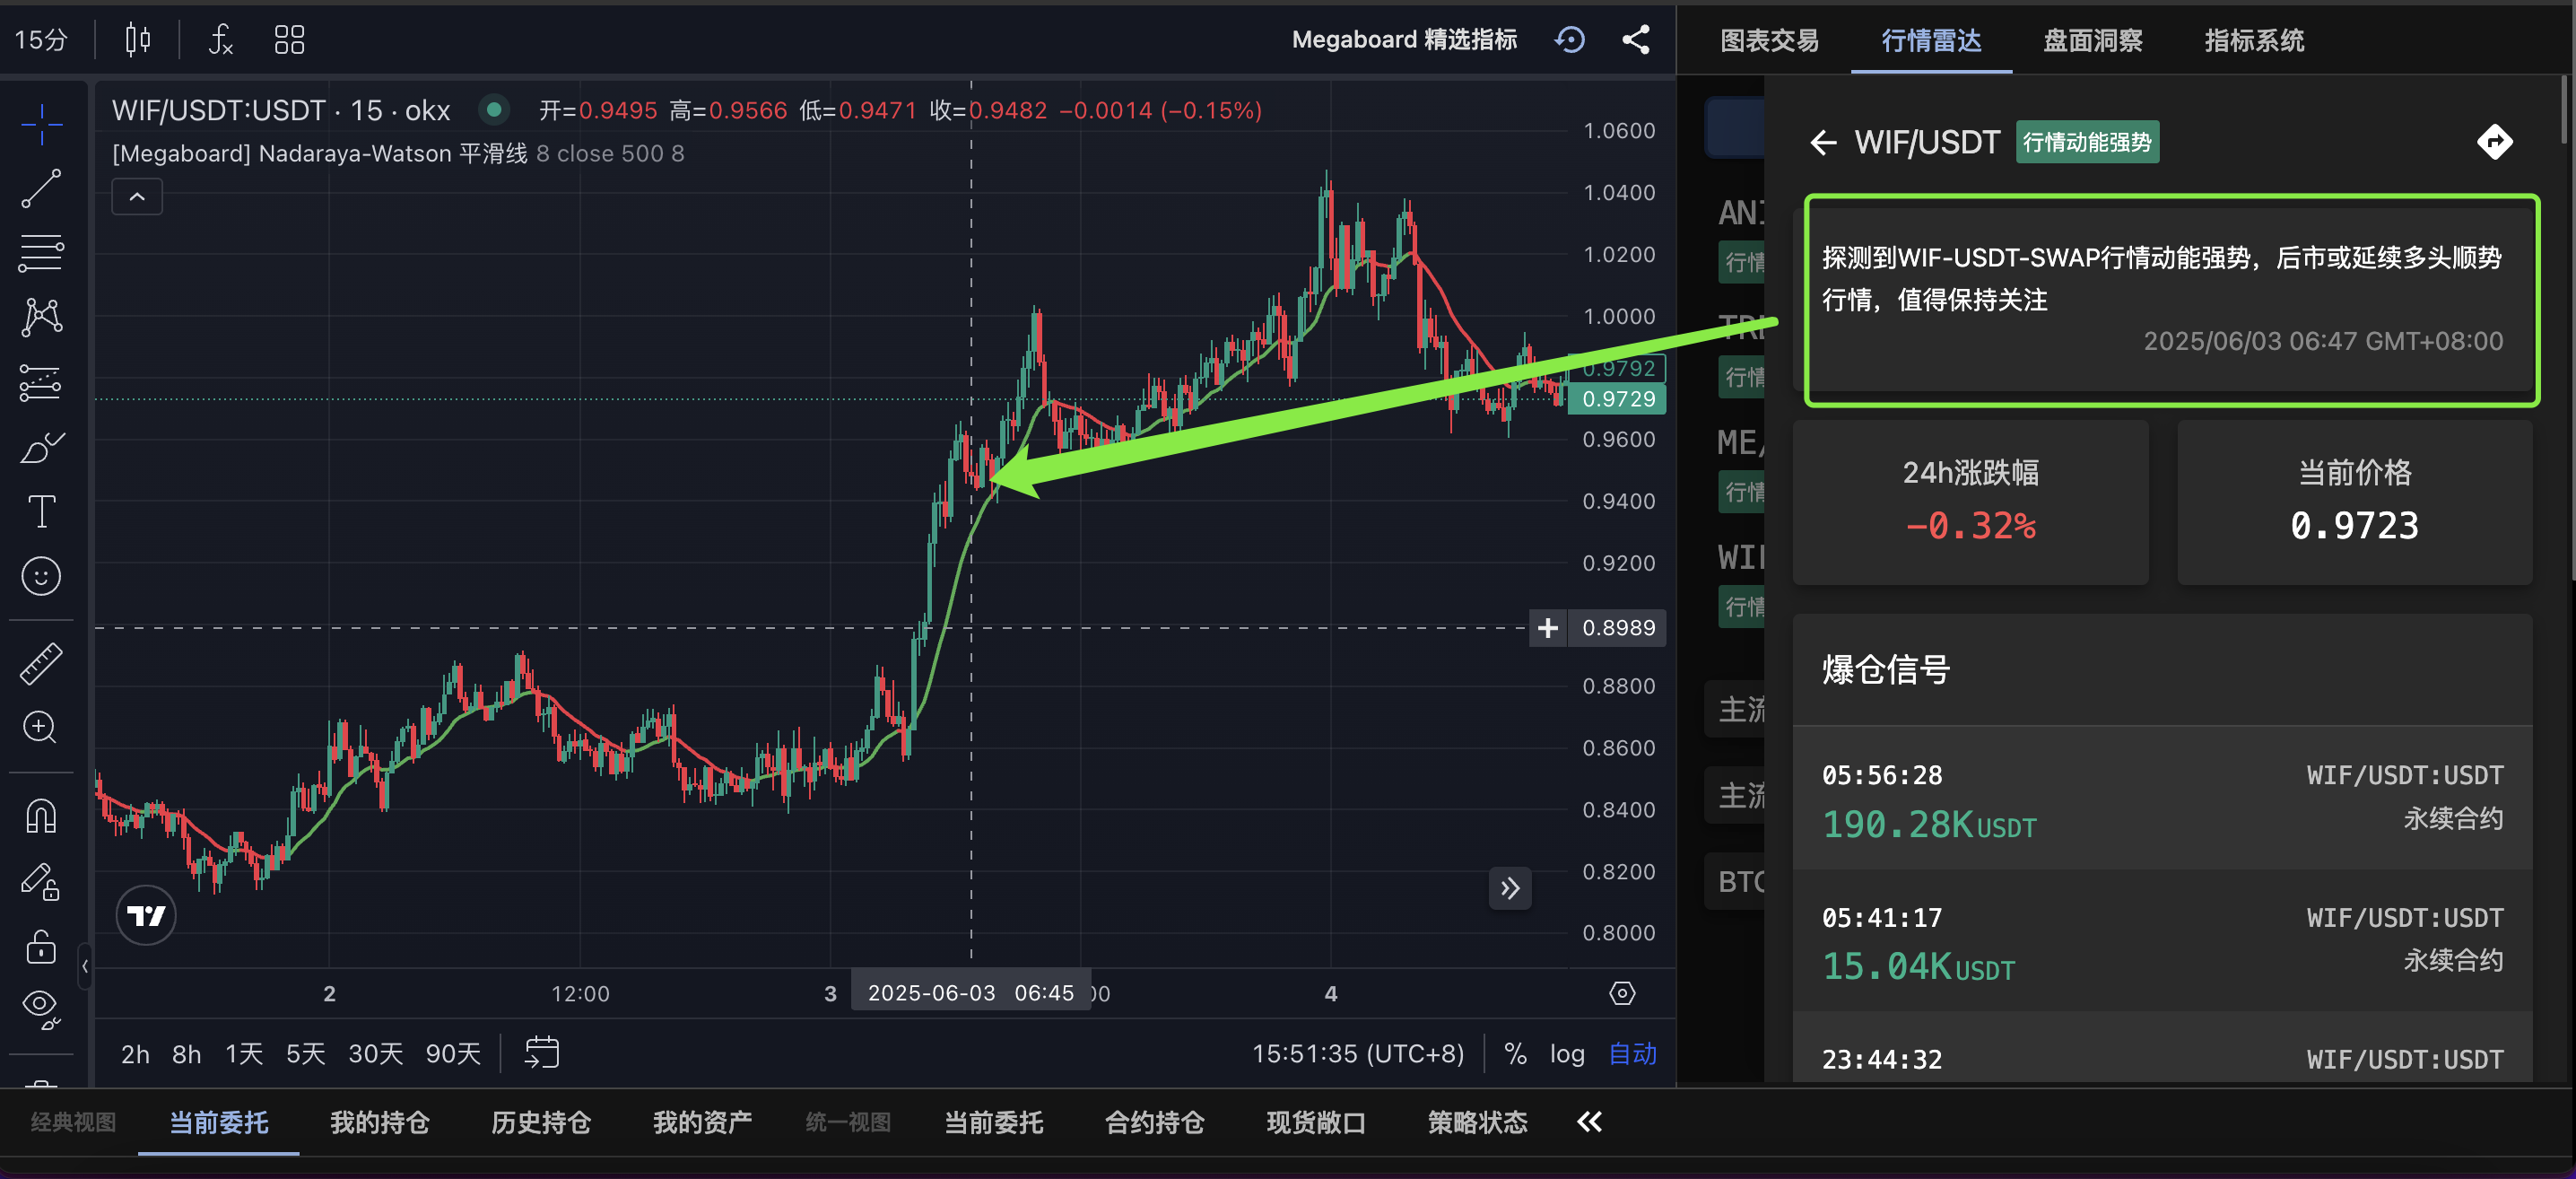This screenshot has height=1179, width=2576.
Task: Toggle percent scale mode
Action: (x=1515, y=1054)
